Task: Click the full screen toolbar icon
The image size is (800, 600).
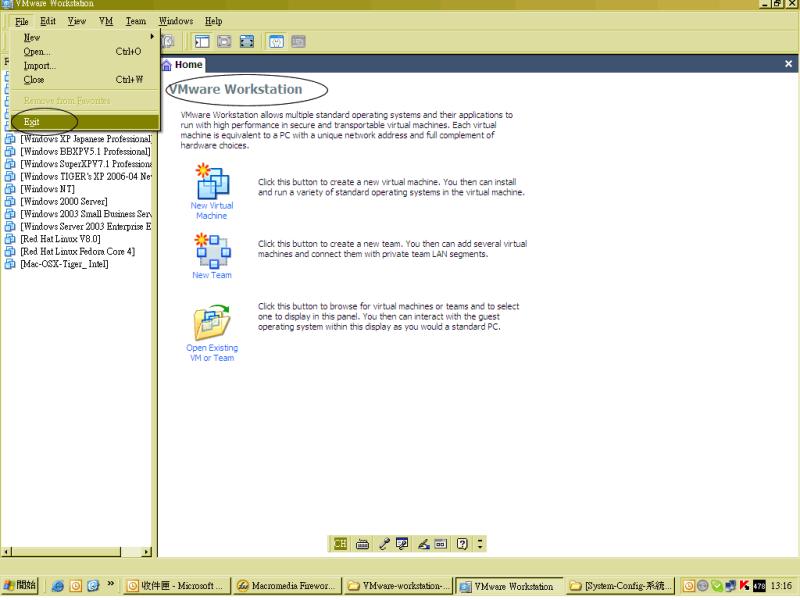Action: [x=247, y=41]
